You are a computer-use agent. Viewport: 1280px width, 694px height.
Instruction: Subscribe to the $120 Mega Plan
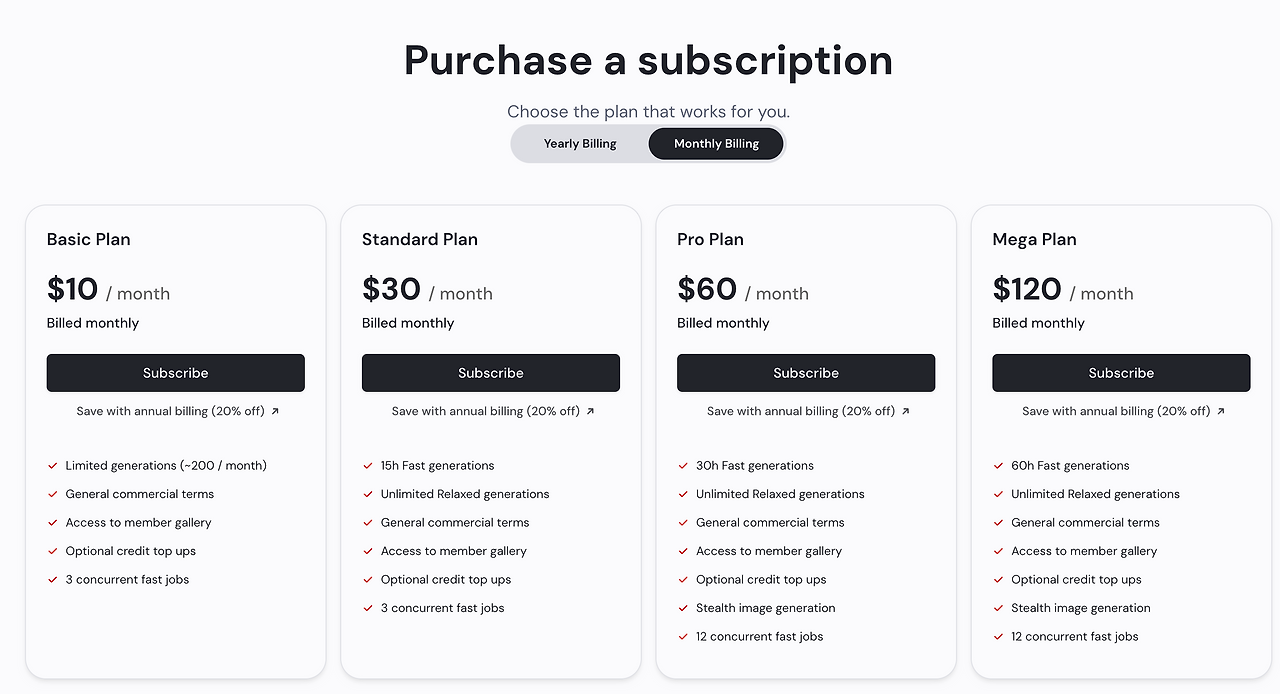[x=1121, y=373]
